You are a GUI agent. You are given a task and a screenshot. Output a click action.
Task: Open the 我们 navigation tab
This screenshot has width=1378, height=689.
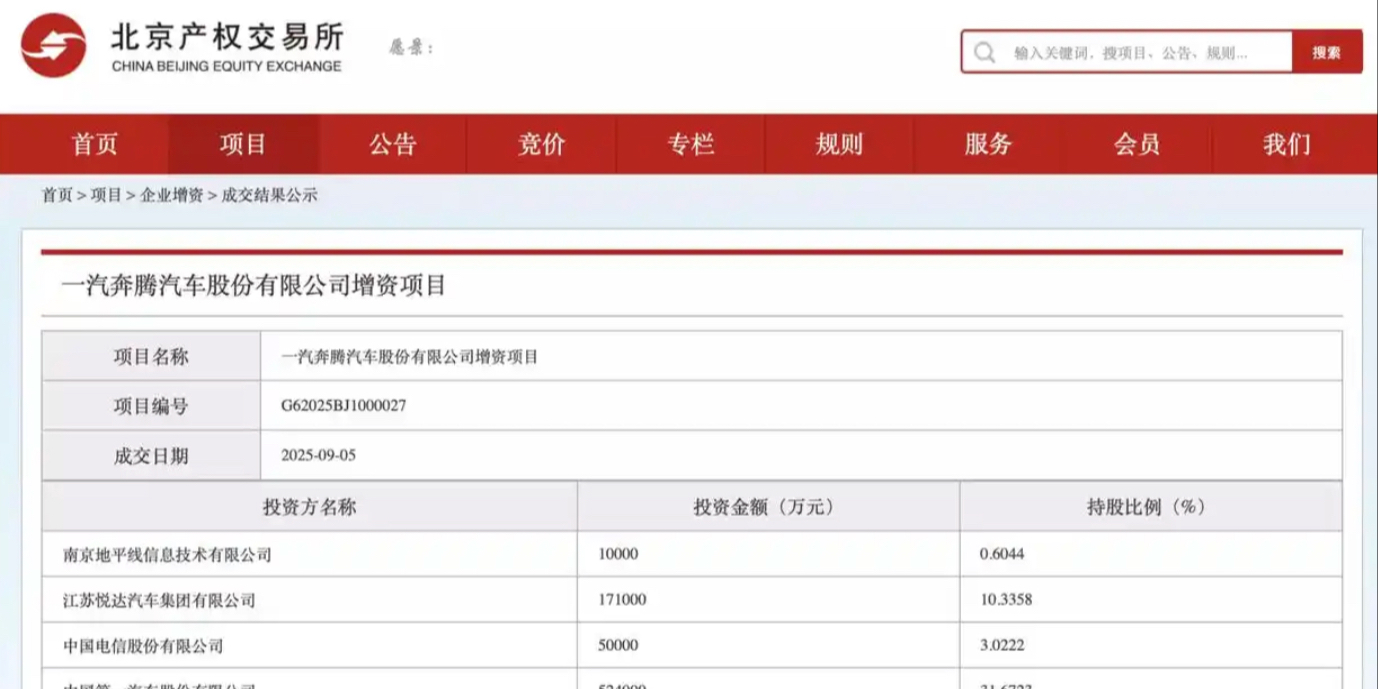click(1286, 144)
